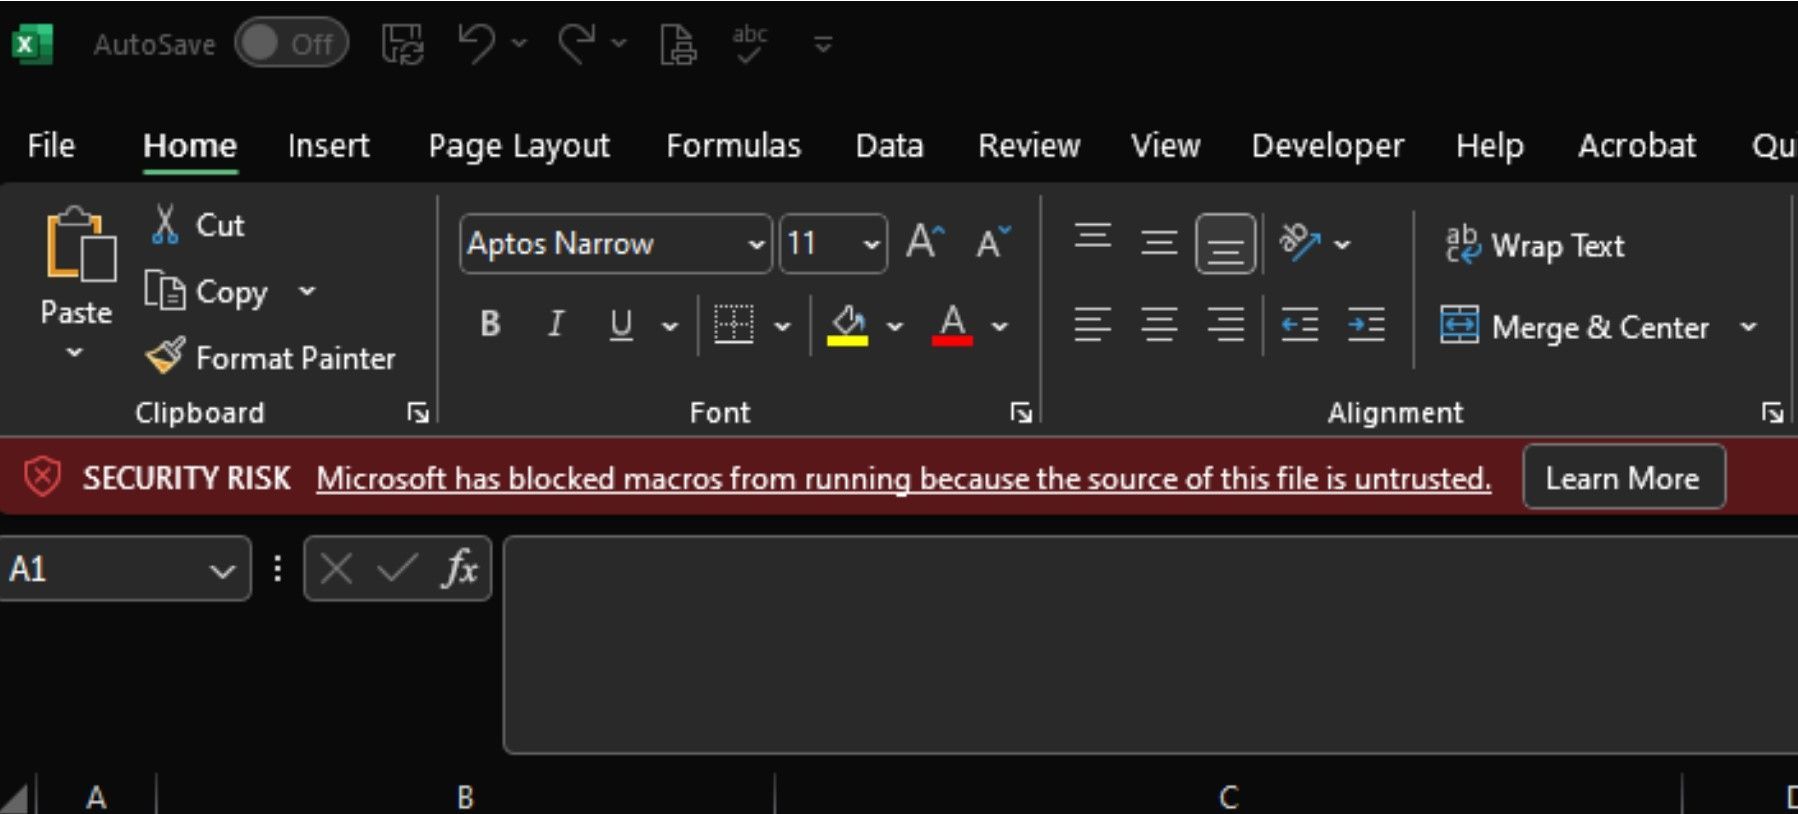Screen dimensions: 1798x814
Task: Align text right
Action: [1226, 324]
